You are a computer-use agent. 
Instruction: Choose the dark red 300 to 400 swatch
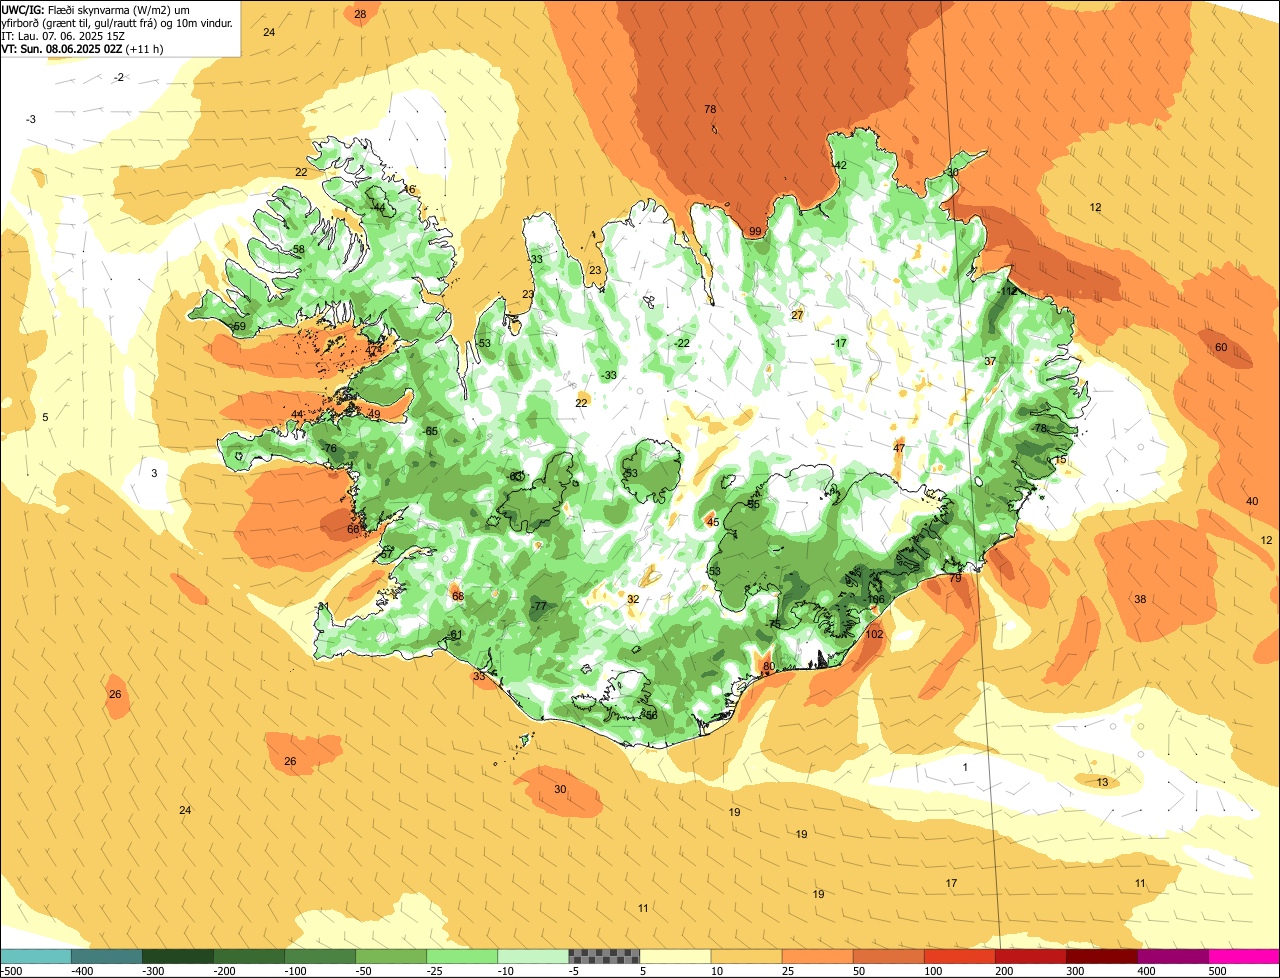pos(1101,956)
